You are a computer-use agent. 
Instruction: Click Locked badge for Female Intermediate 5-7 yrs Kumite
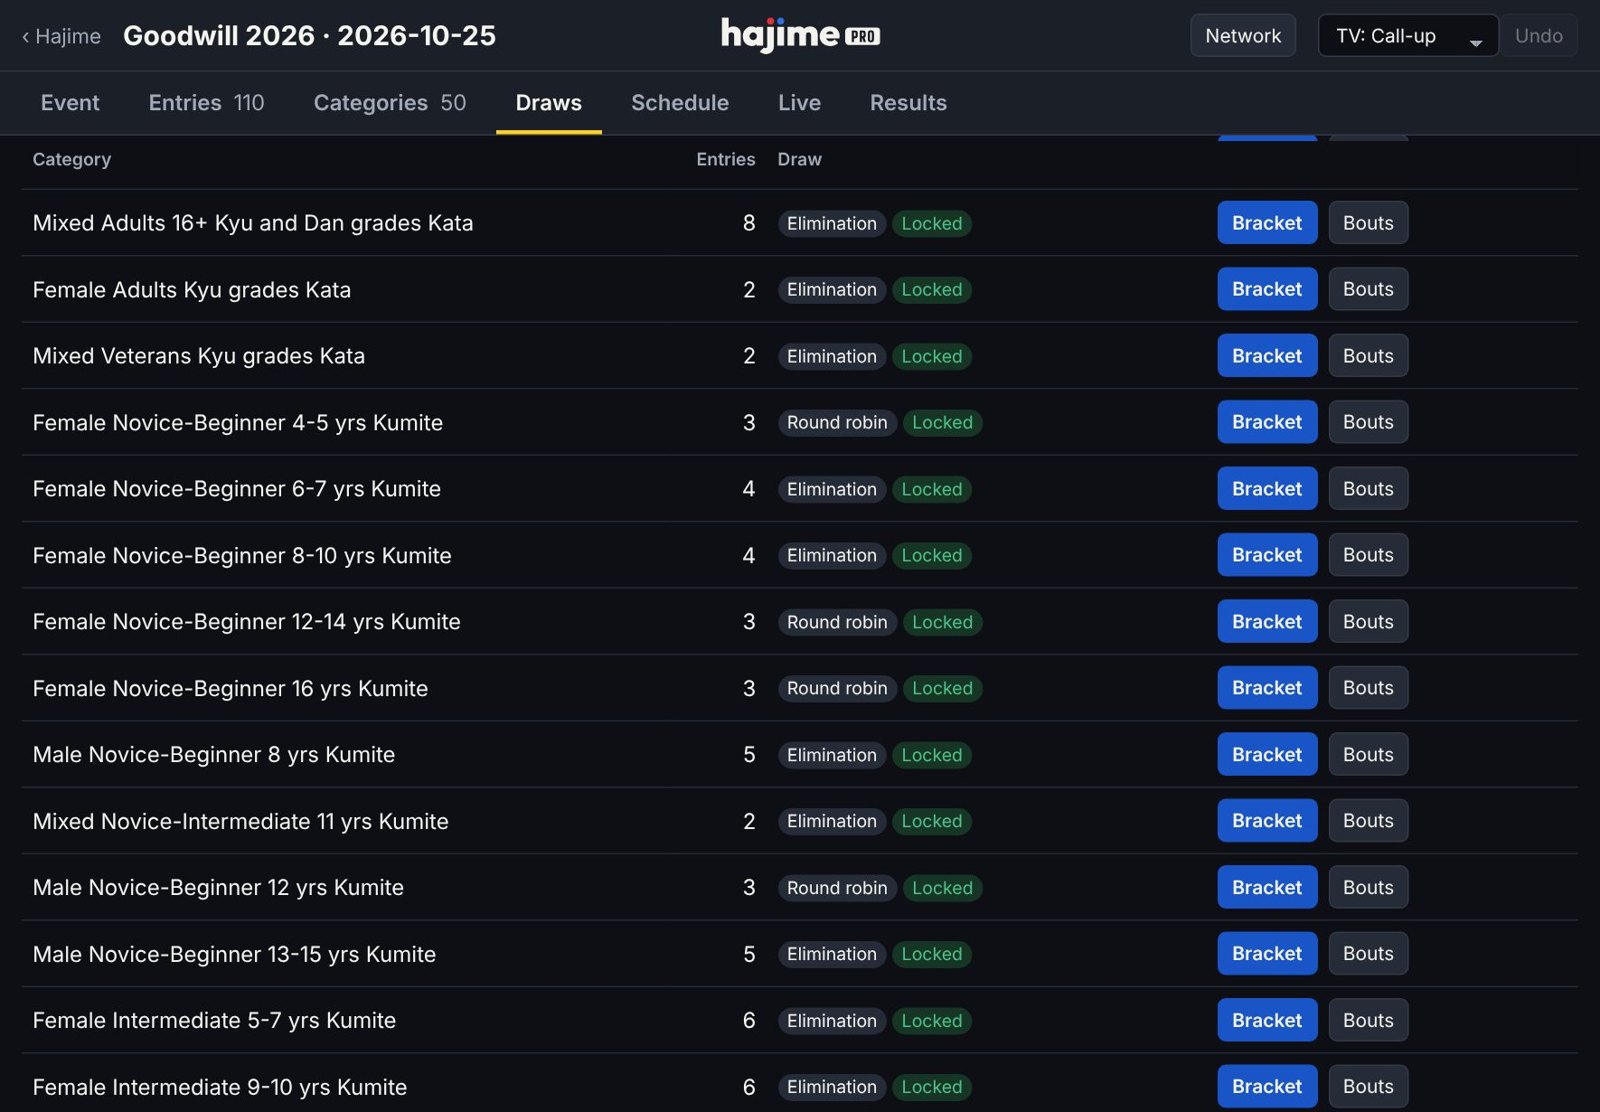coord(932,1021)
